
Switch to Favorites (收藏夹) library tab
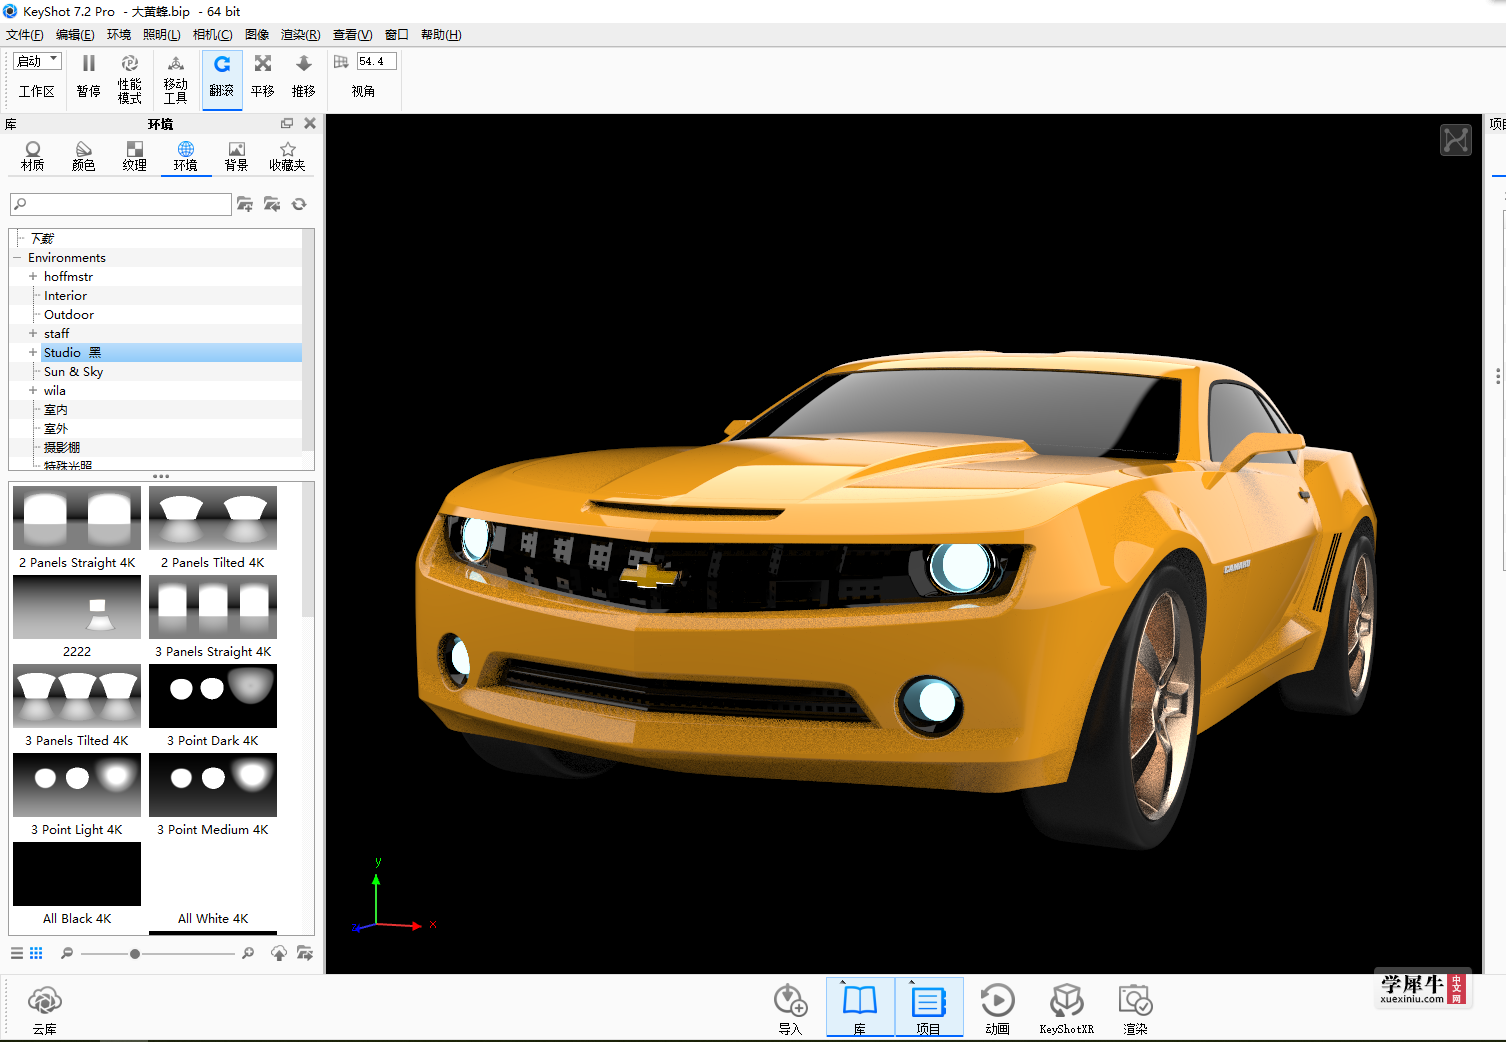click(x=287, y=156)
